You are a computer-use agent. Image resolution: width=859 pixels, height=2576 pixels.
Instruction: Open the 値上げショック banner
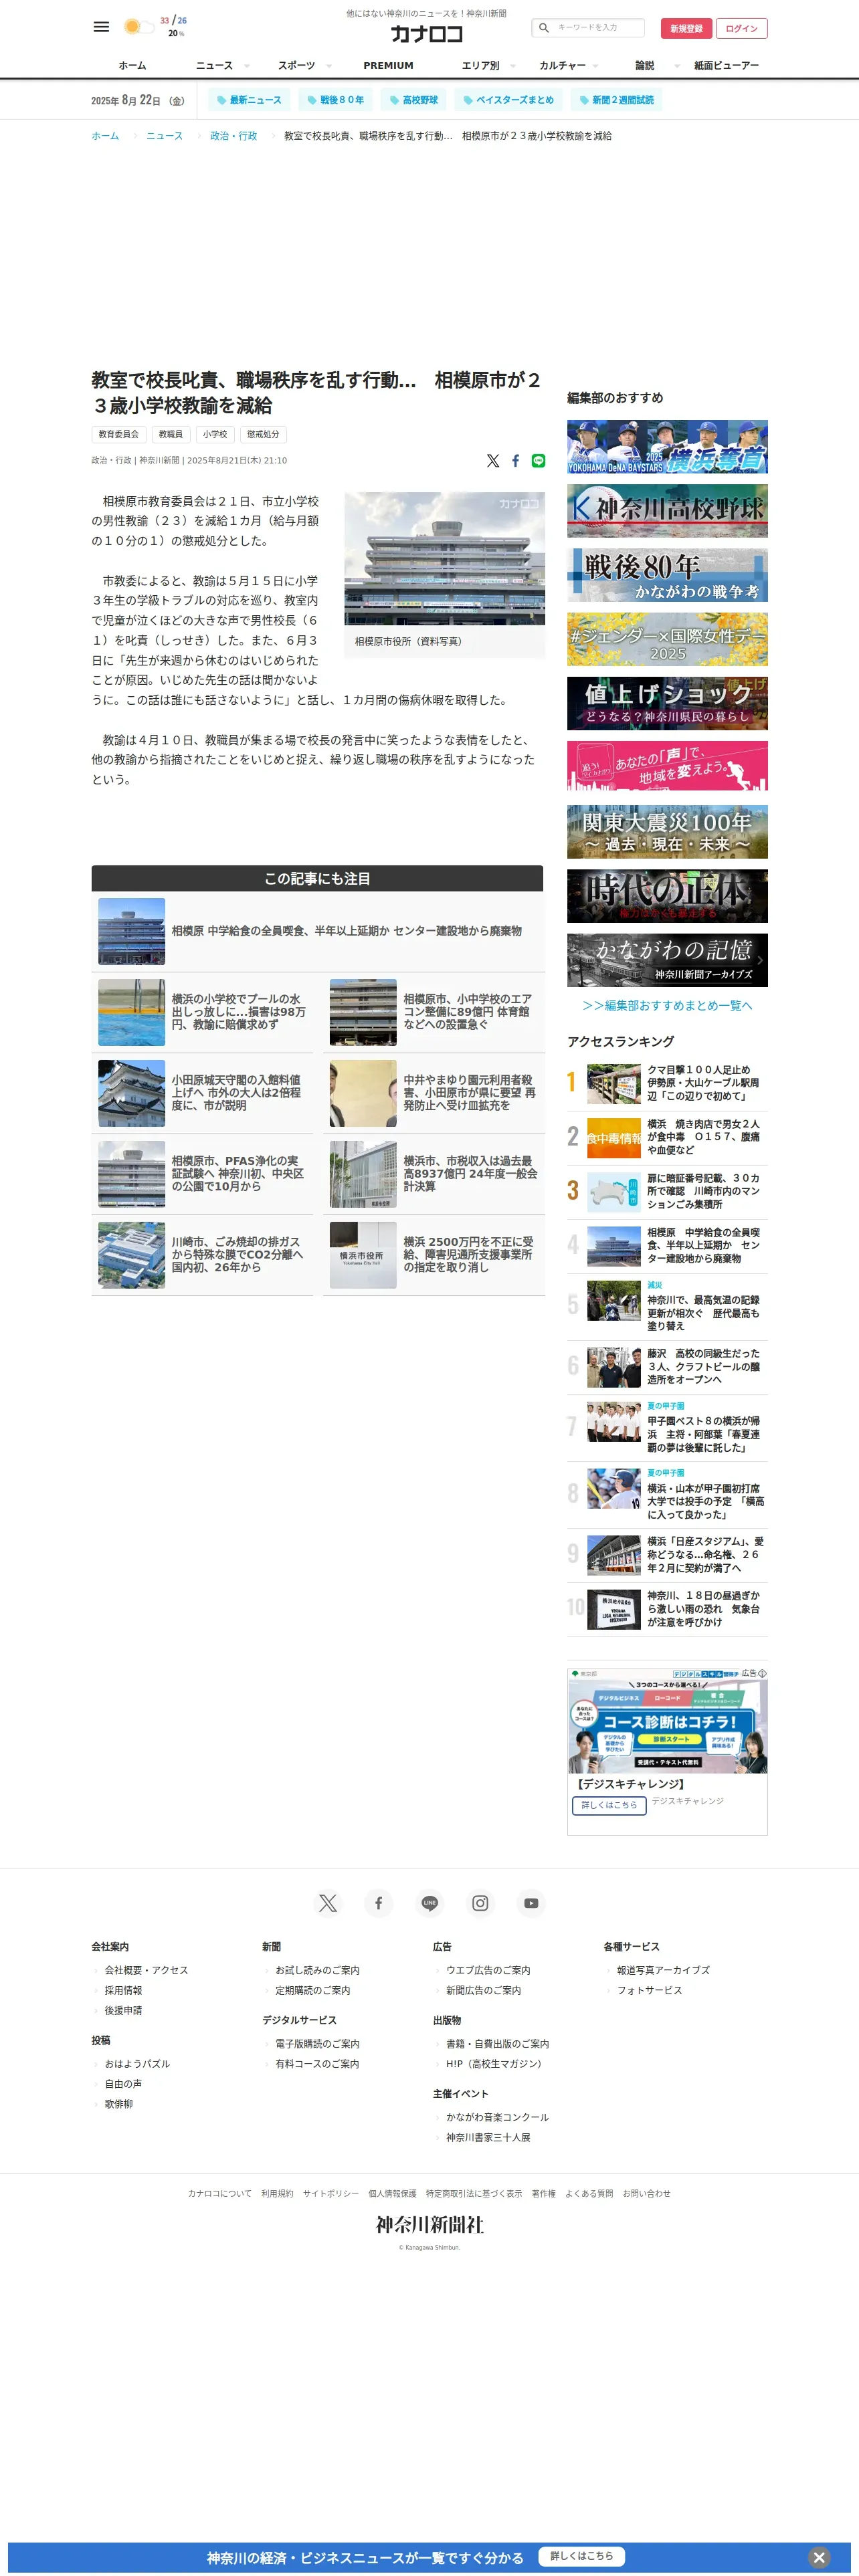tap(667, 703)
